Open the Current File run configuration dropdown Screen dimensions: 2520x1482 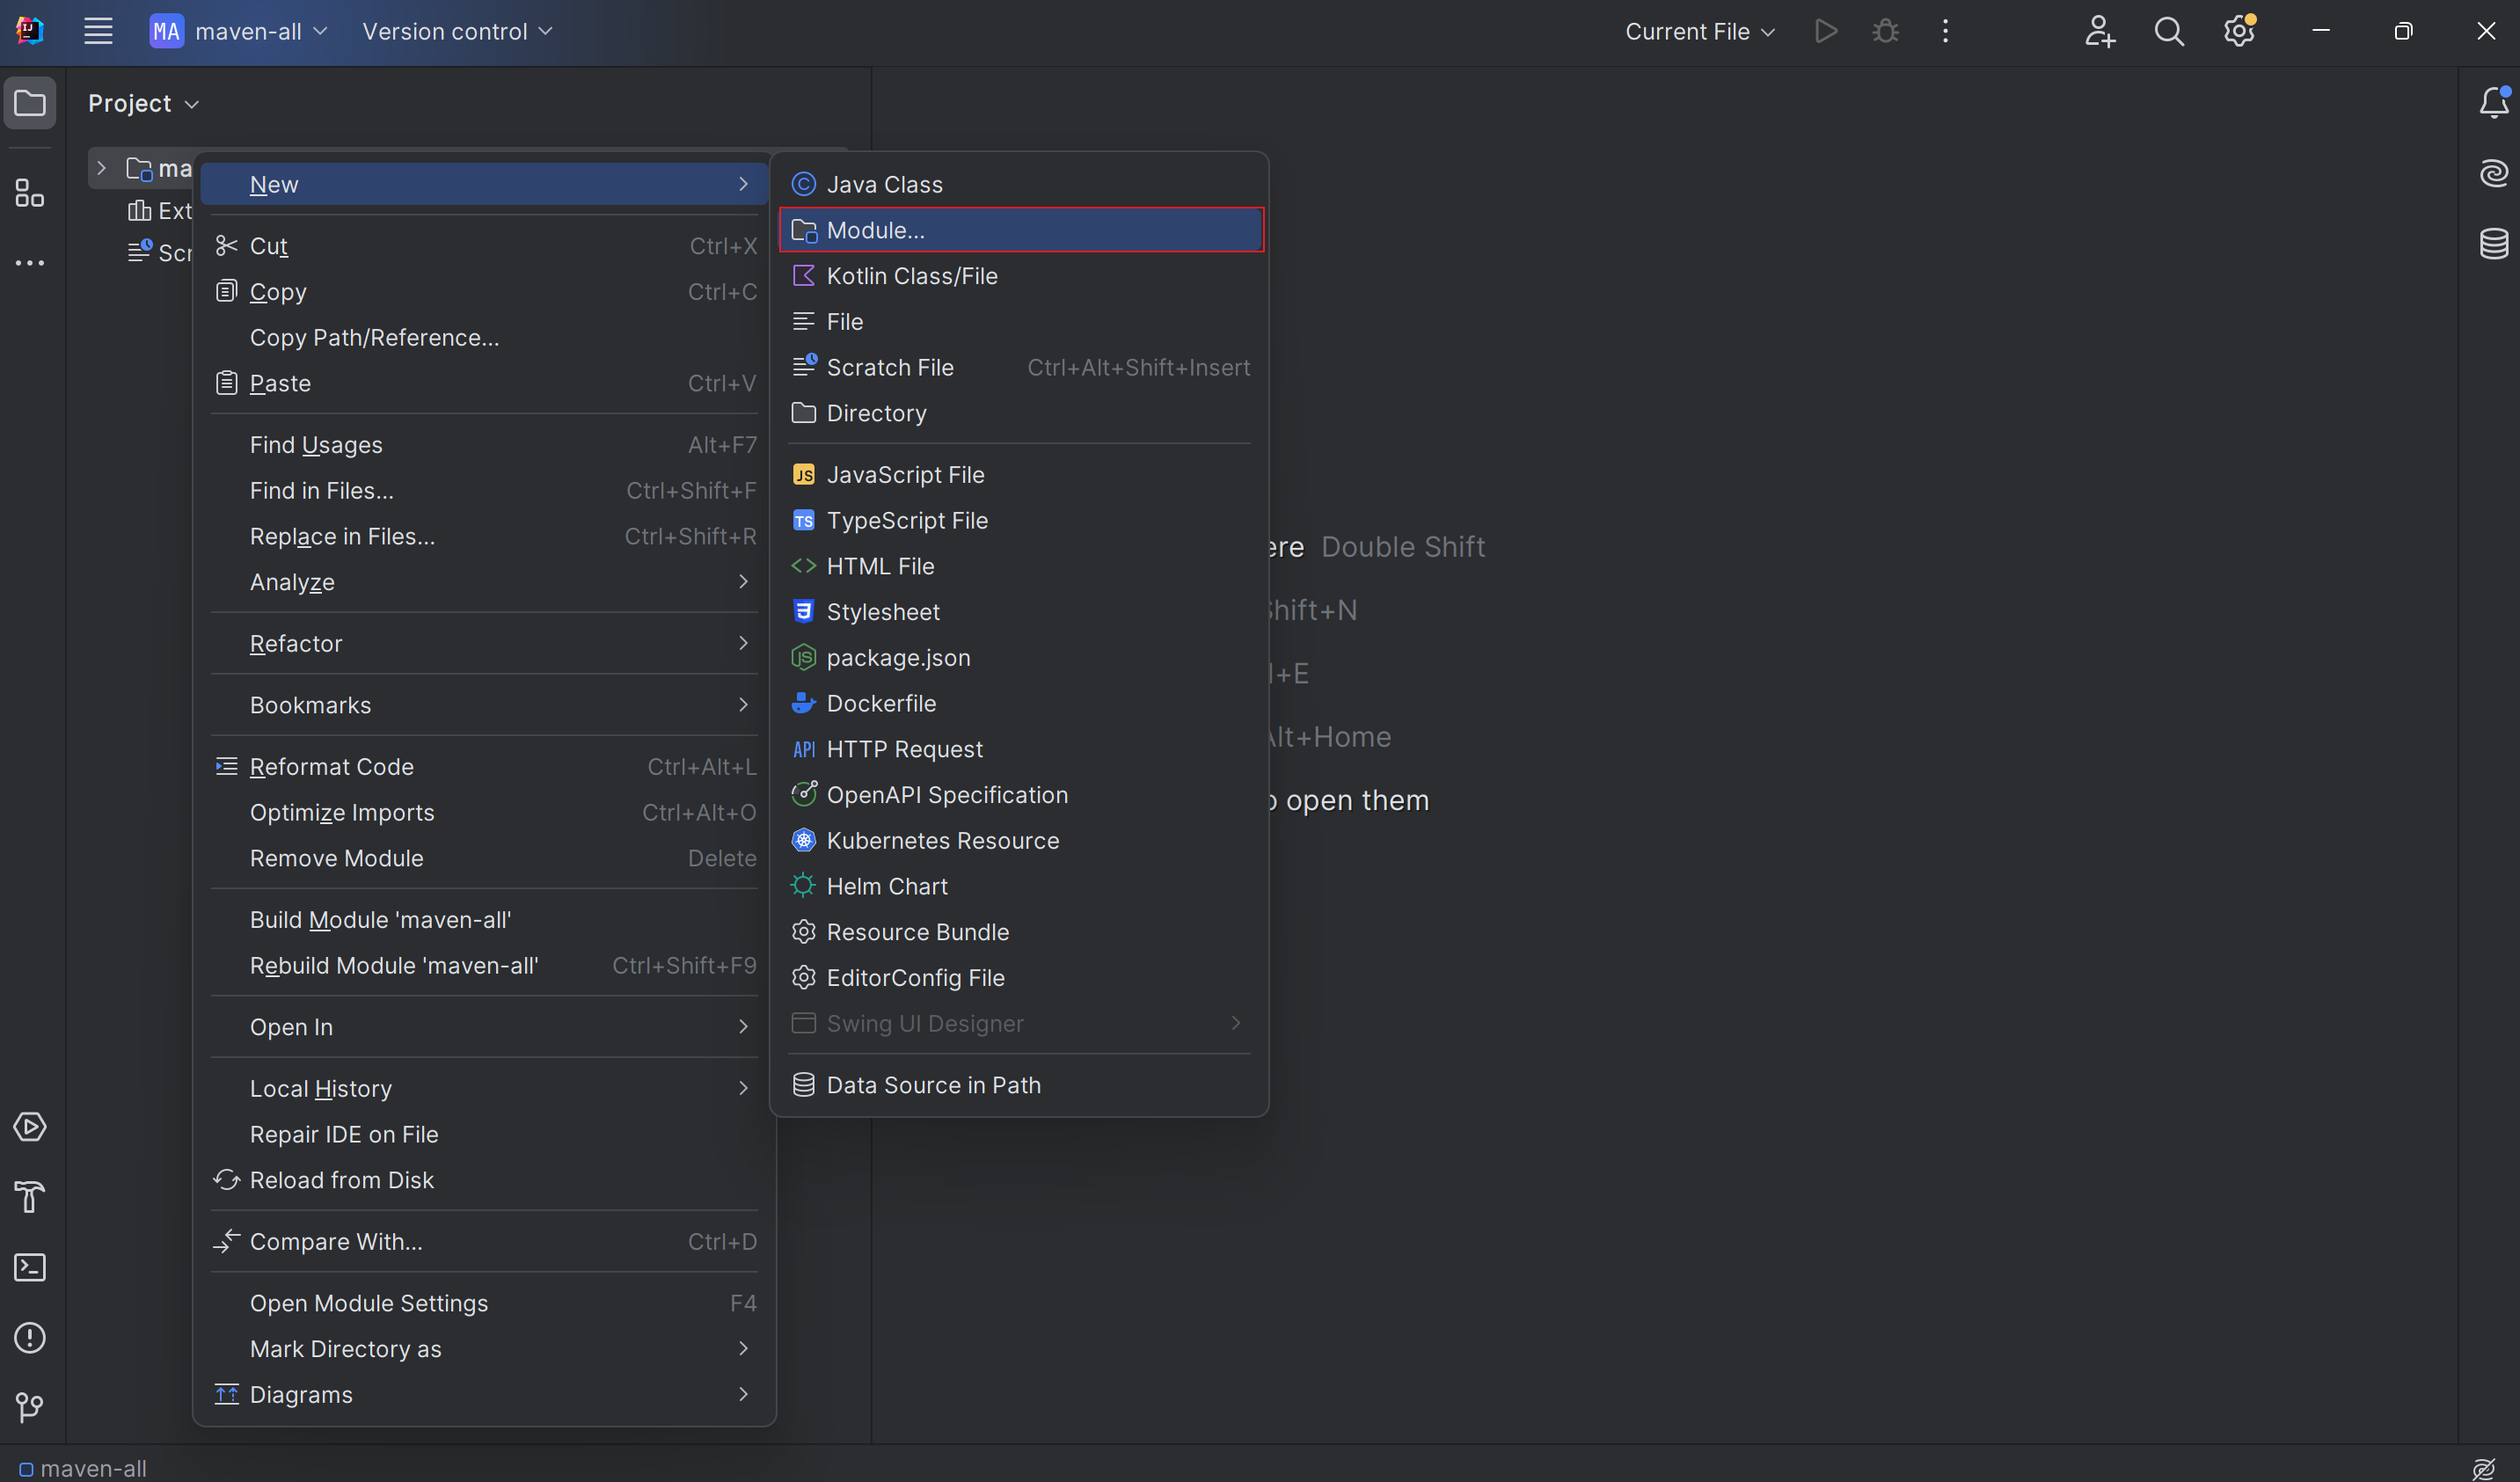pos(1698,31)
